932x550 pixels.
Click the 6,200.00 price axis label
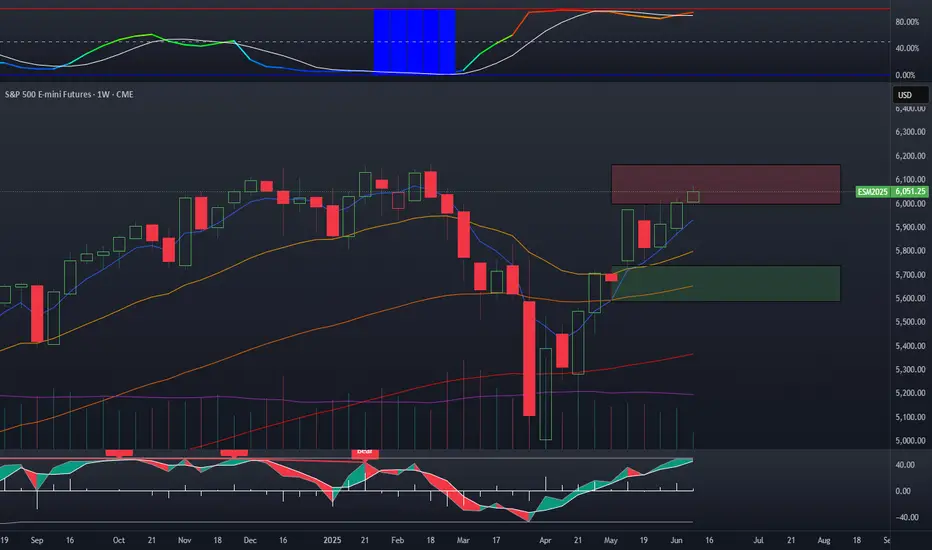911,156
